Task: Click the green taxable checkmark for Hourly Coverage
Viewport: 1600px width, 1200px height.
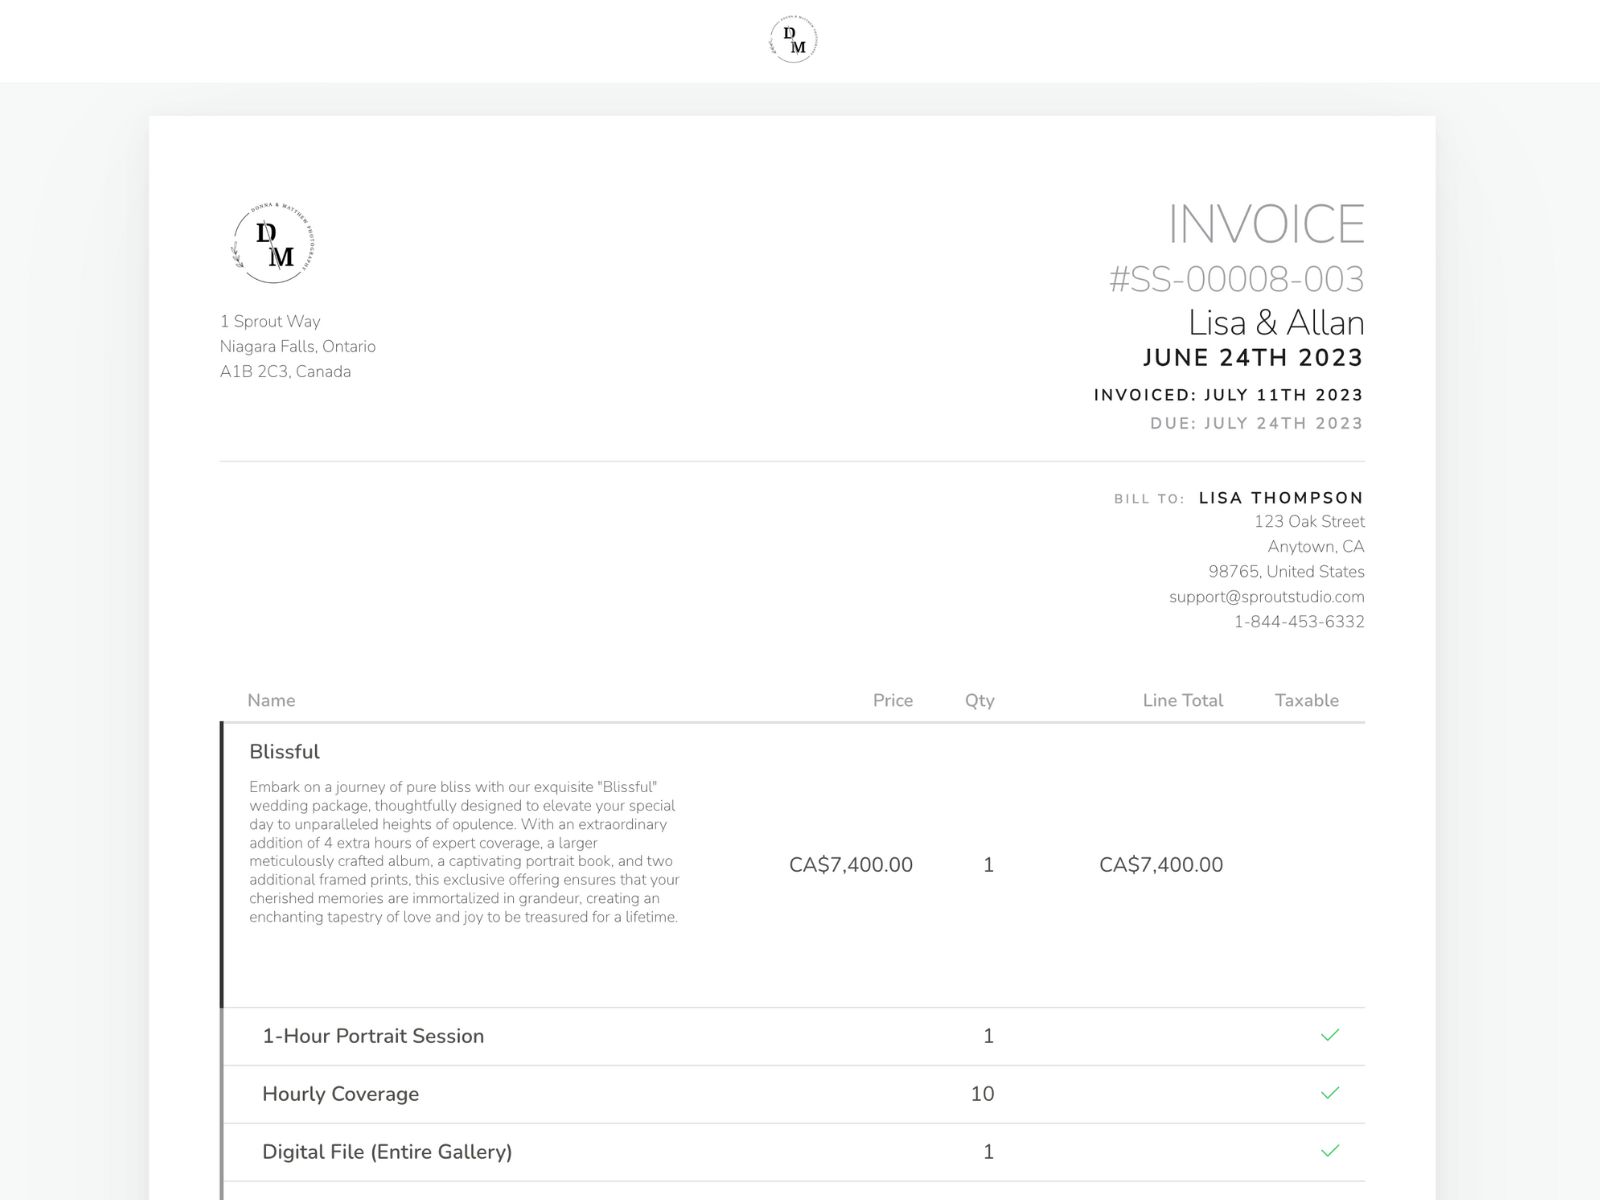Action: [1330, 1094]
